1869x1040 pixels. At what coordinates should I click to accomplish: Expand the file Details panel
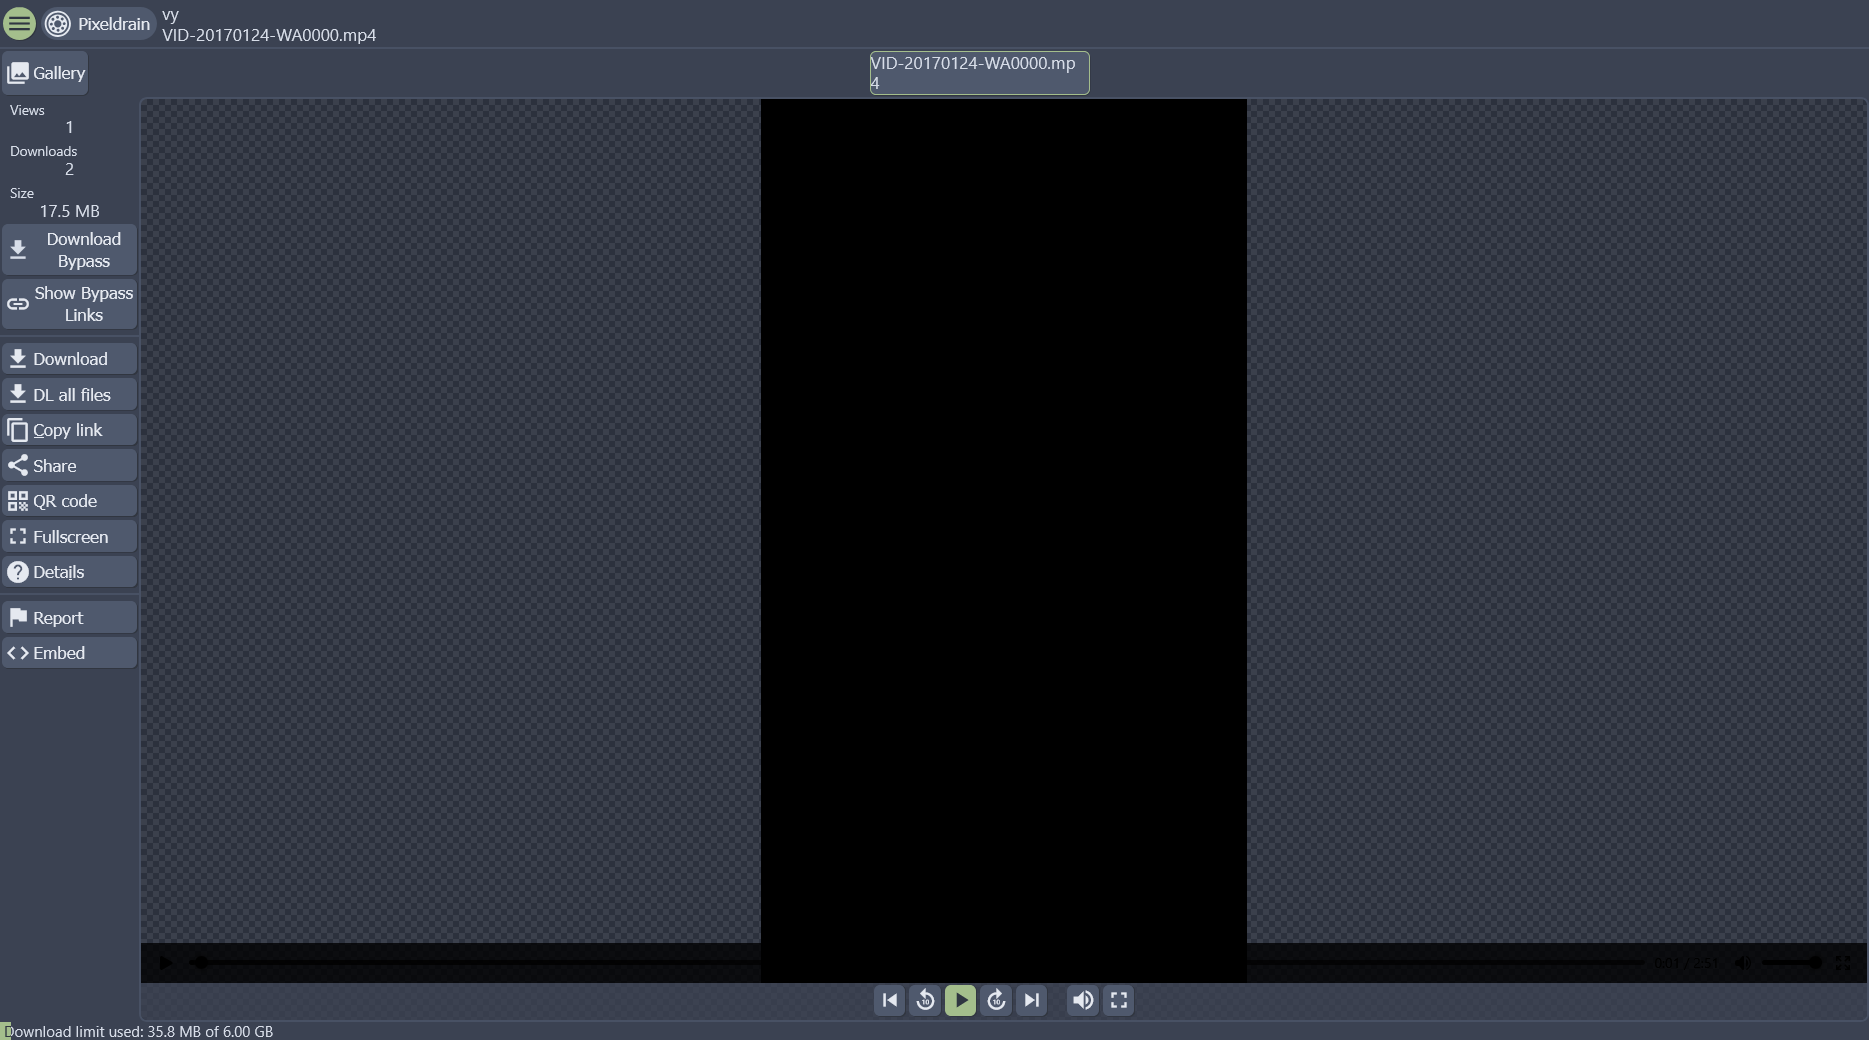click(69, 572)
